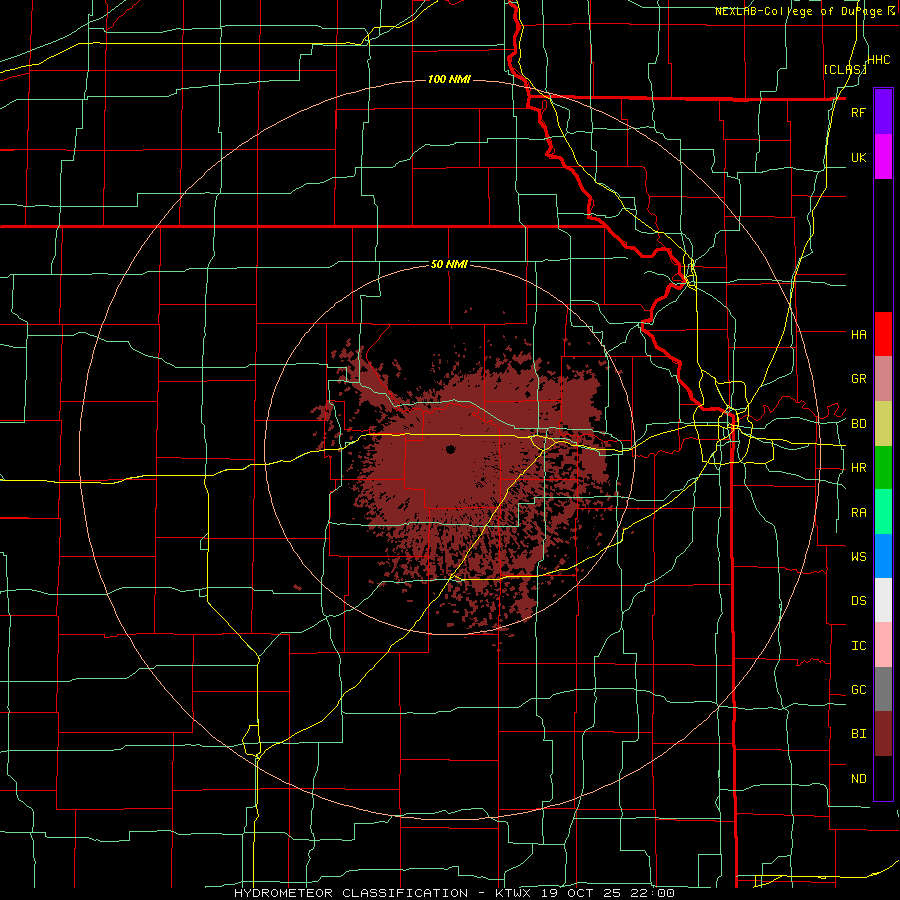Click the 'GC' legend label
The width and height of the screenshot is (900, 900).
[x=858, y=690]
